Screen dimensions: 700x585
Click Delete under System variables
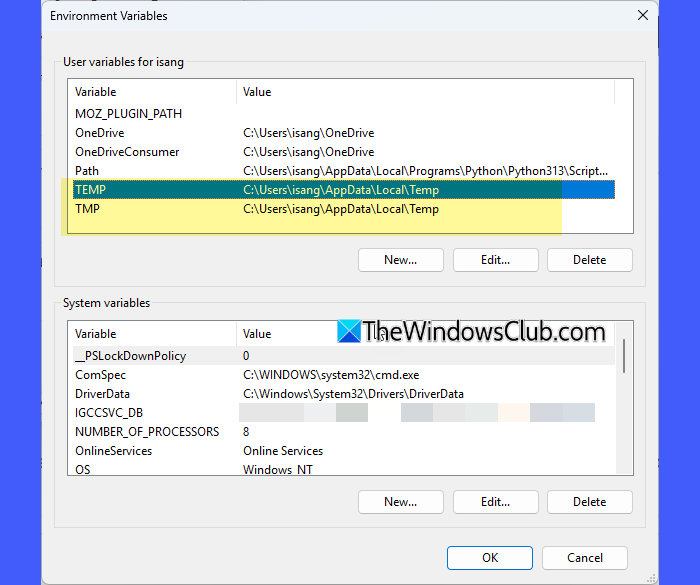(x=589, y=502)
